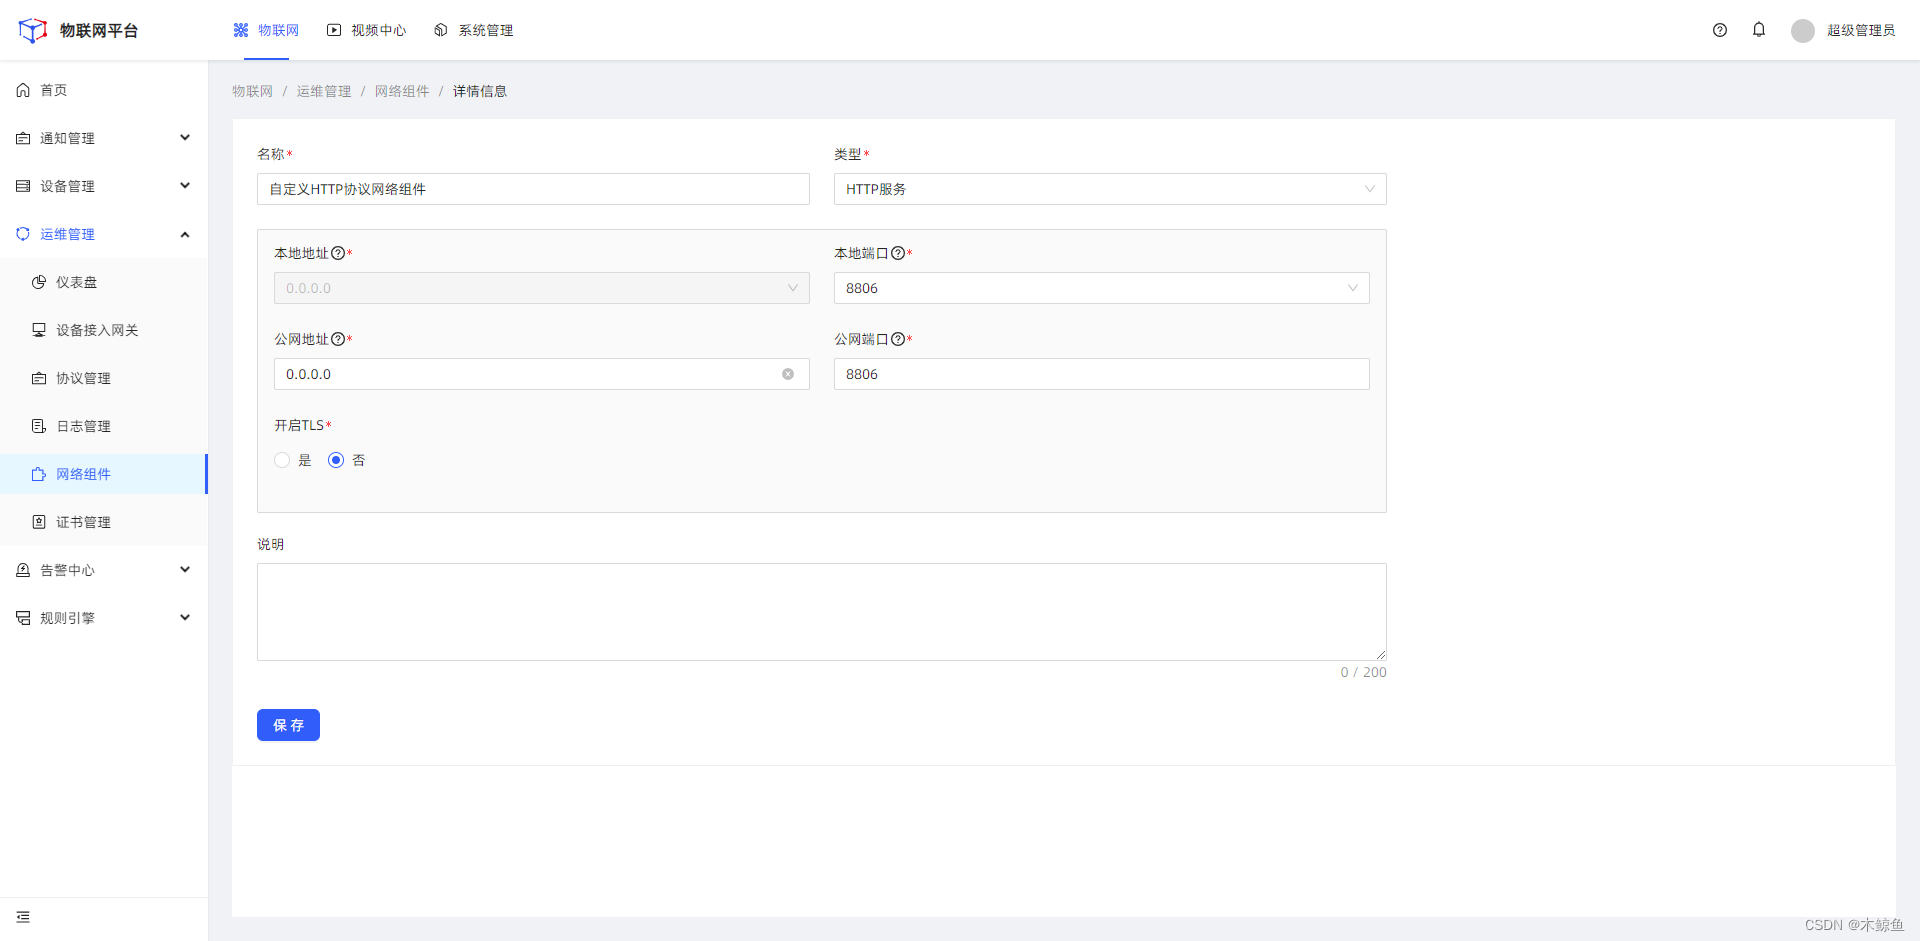This screenshot has height=941, width=1920.
Task: Click the user avatar circle
Action: click(1803, 31)
